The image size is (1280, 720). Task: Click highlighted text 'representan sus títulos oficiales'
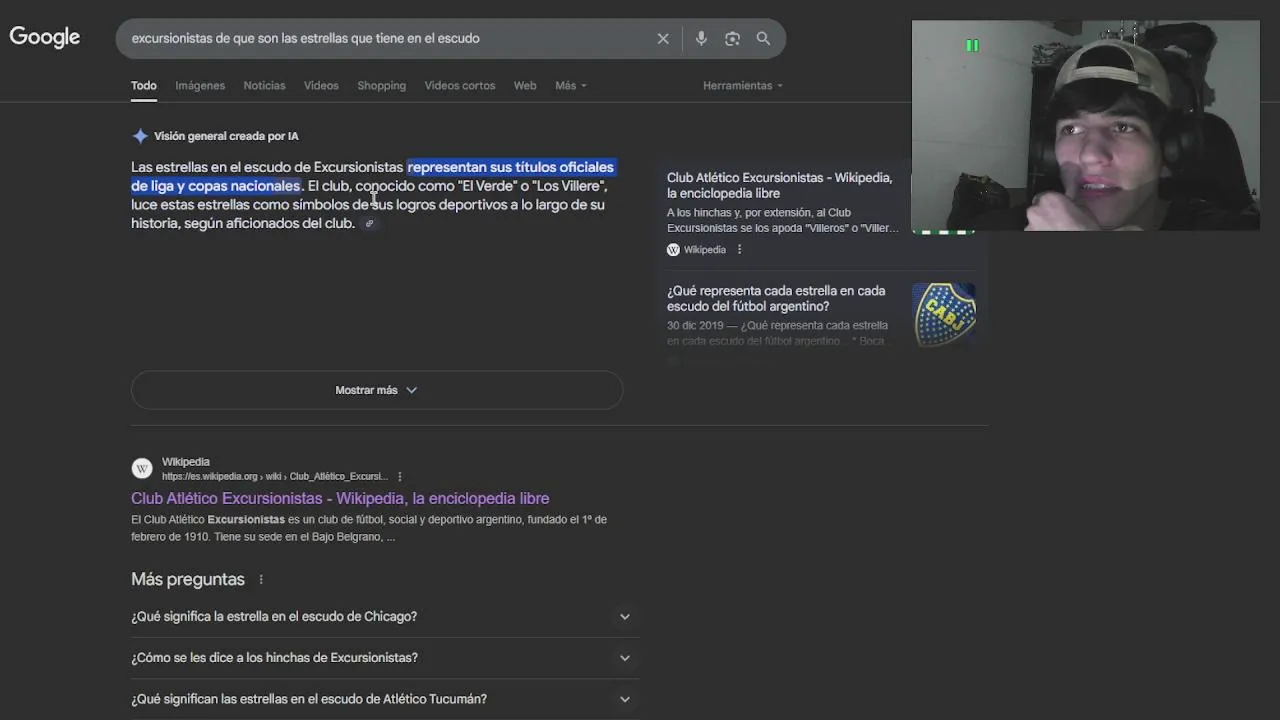point(510,167)
